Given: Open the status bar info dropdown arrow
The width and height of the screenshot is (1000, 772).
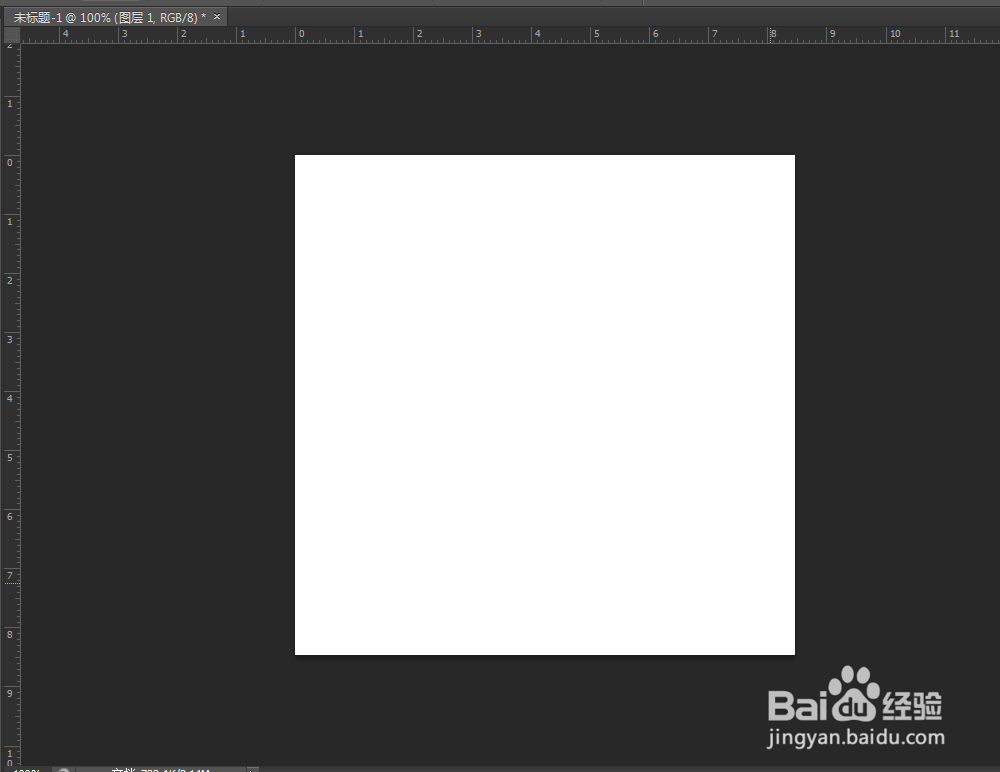Looking at the screenshot, I should (252, 768).
